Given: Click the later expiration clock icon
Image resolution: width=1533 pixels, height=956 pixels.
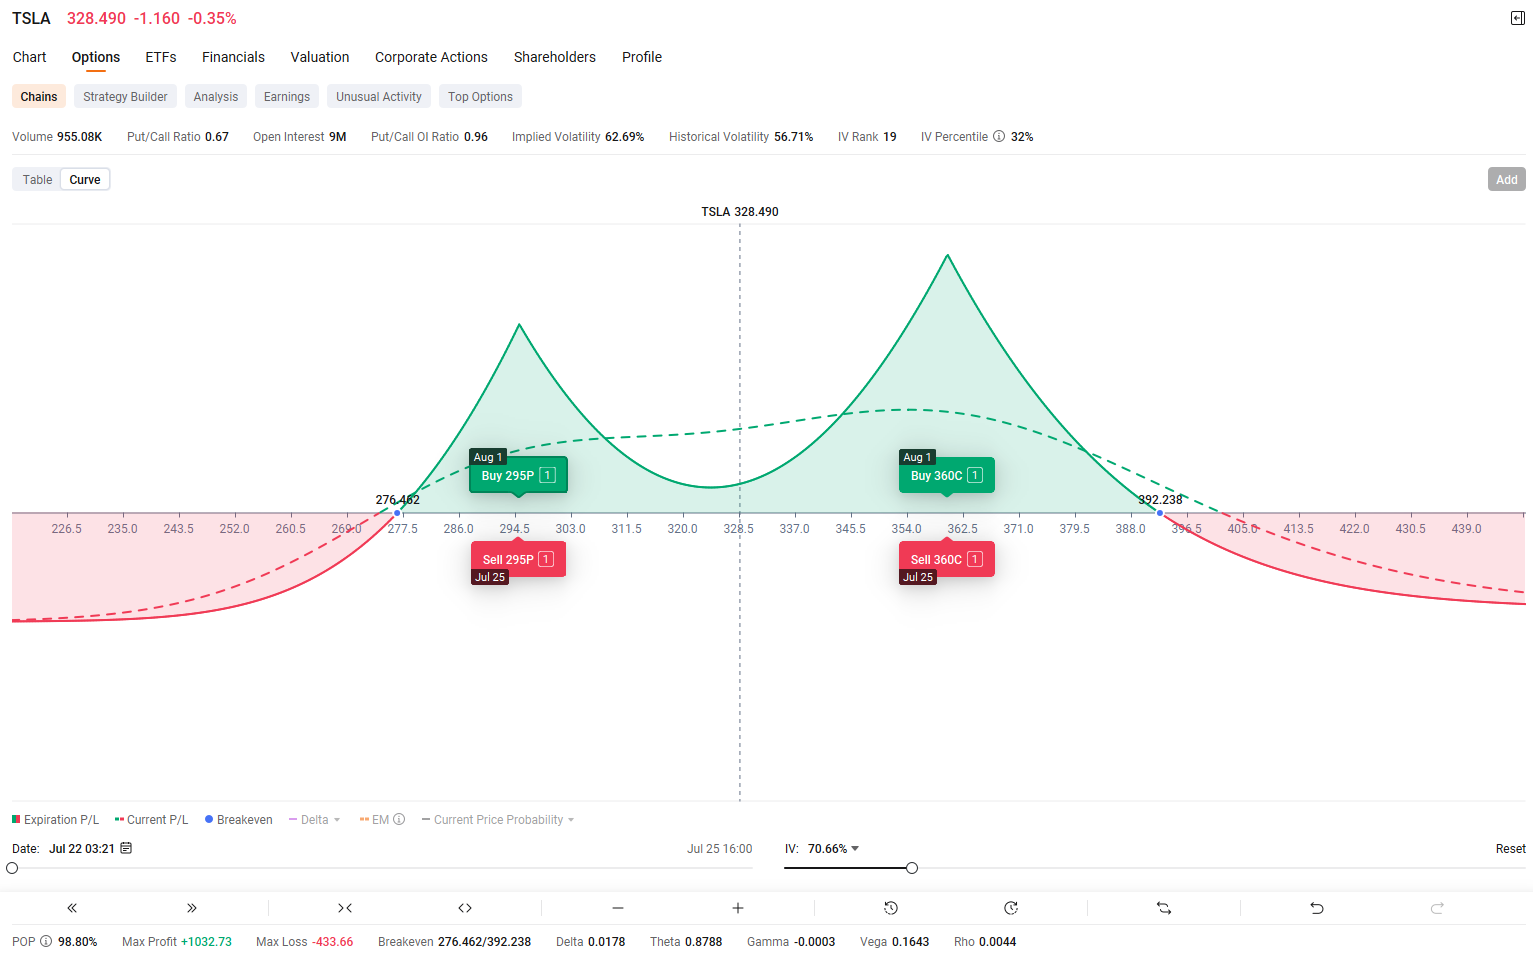Looking at the screenshot, I should pyautogui.click(x=1011, y=908).
